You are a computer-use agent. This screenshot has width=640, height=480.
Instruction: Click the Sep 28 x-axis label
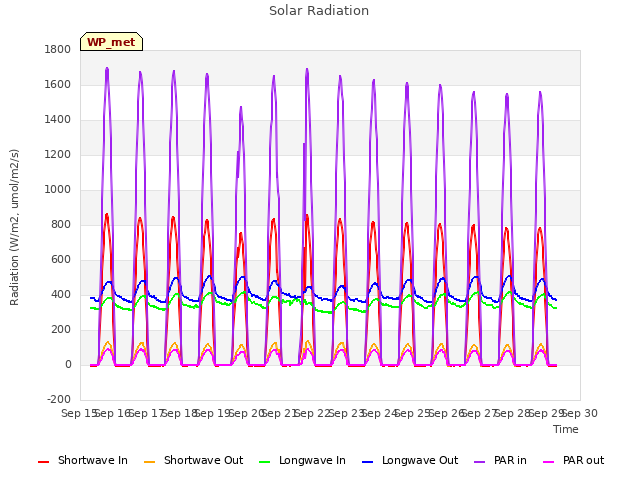point(513,413)
